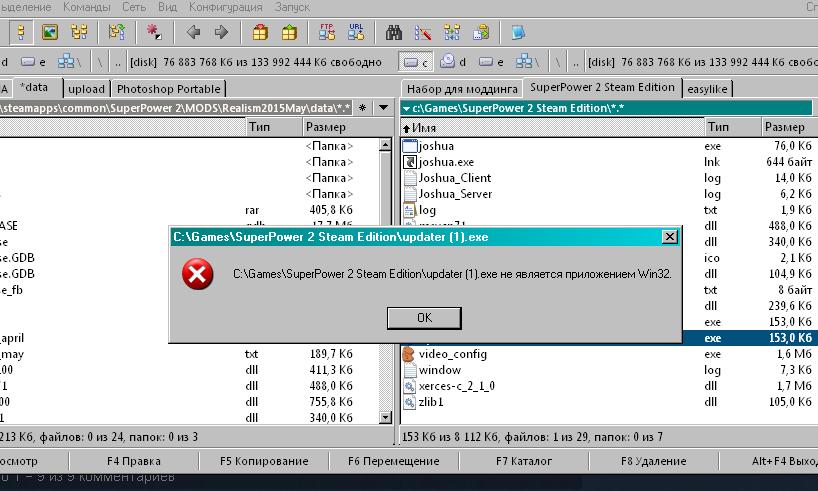Toggle the directory tree view icon
The height and width of the screenshot is (491, 818).
(79, 32)
